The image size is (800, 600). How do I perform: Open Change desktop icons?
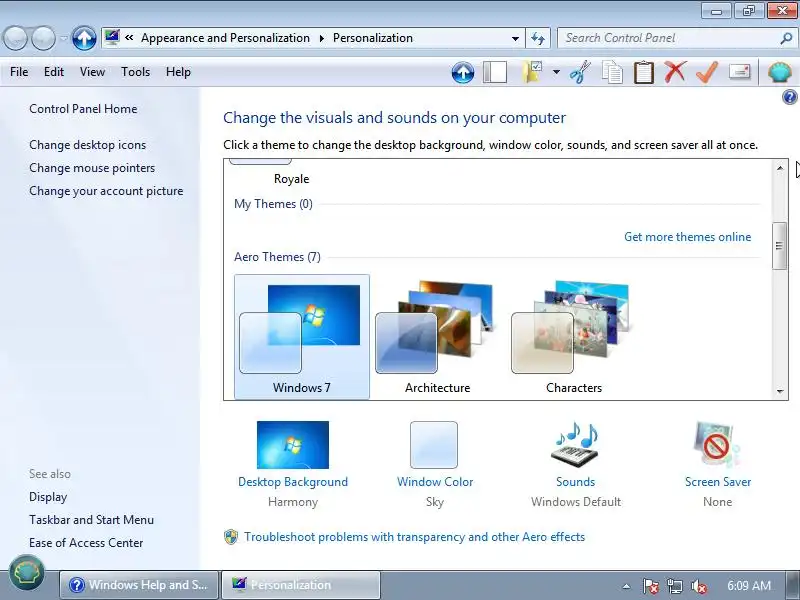[x=87, y=145]
